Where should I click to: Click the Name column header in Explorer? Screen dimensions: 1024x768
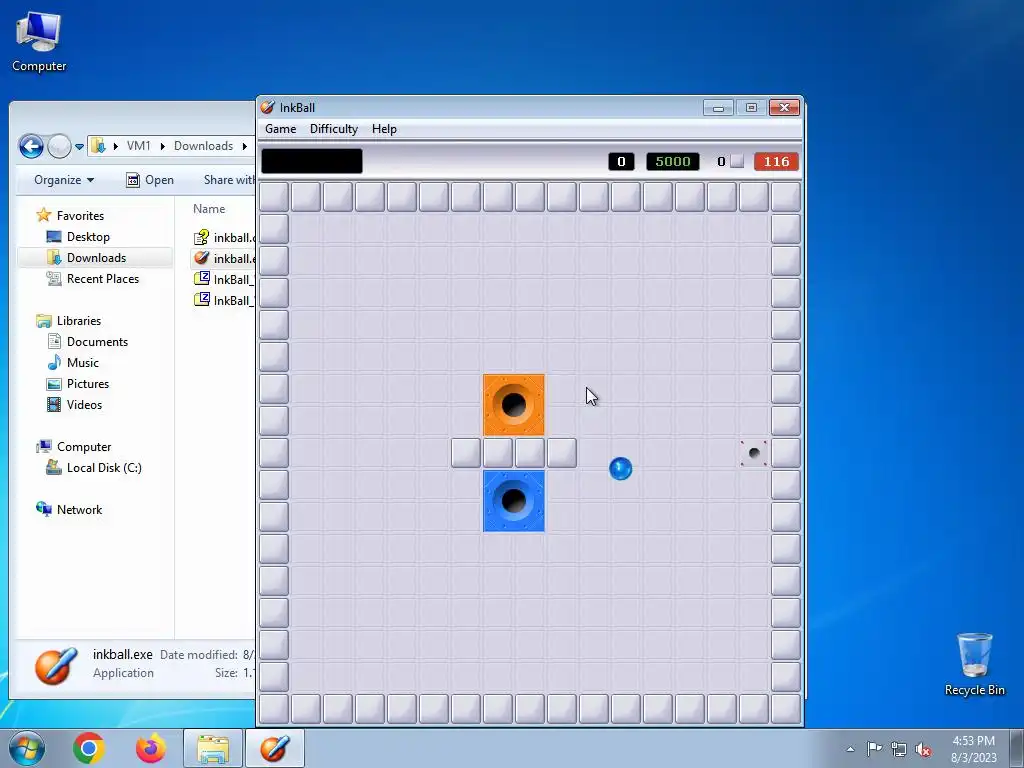(x=209, y=209)
